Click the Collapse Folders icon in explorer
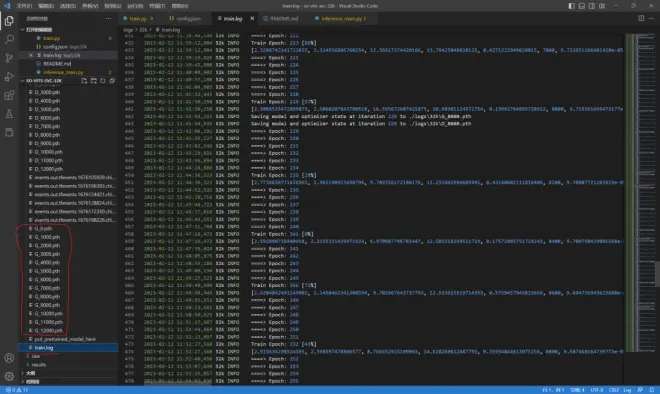Image resolution: width=660 pixels, height=394 pixels. 112,80
